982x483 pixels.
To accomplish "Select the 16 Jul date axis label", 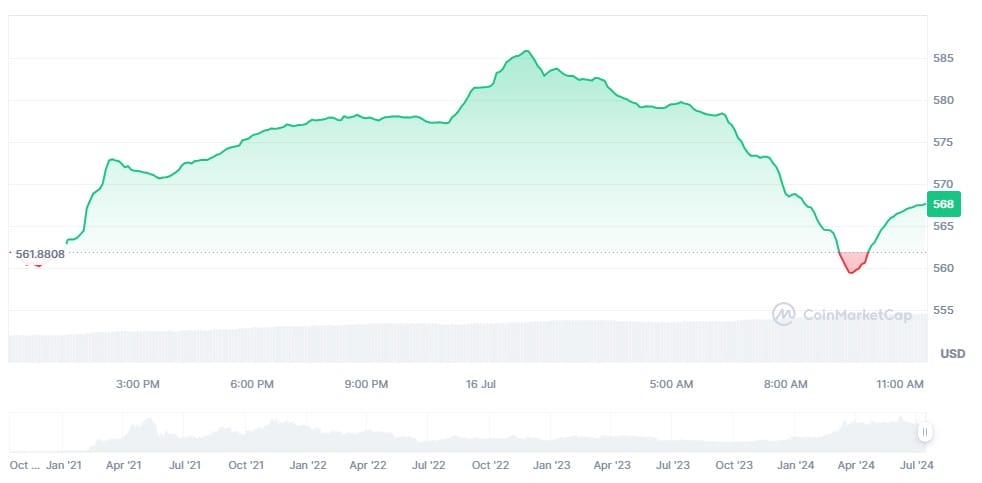I will [x=481, y=384].
